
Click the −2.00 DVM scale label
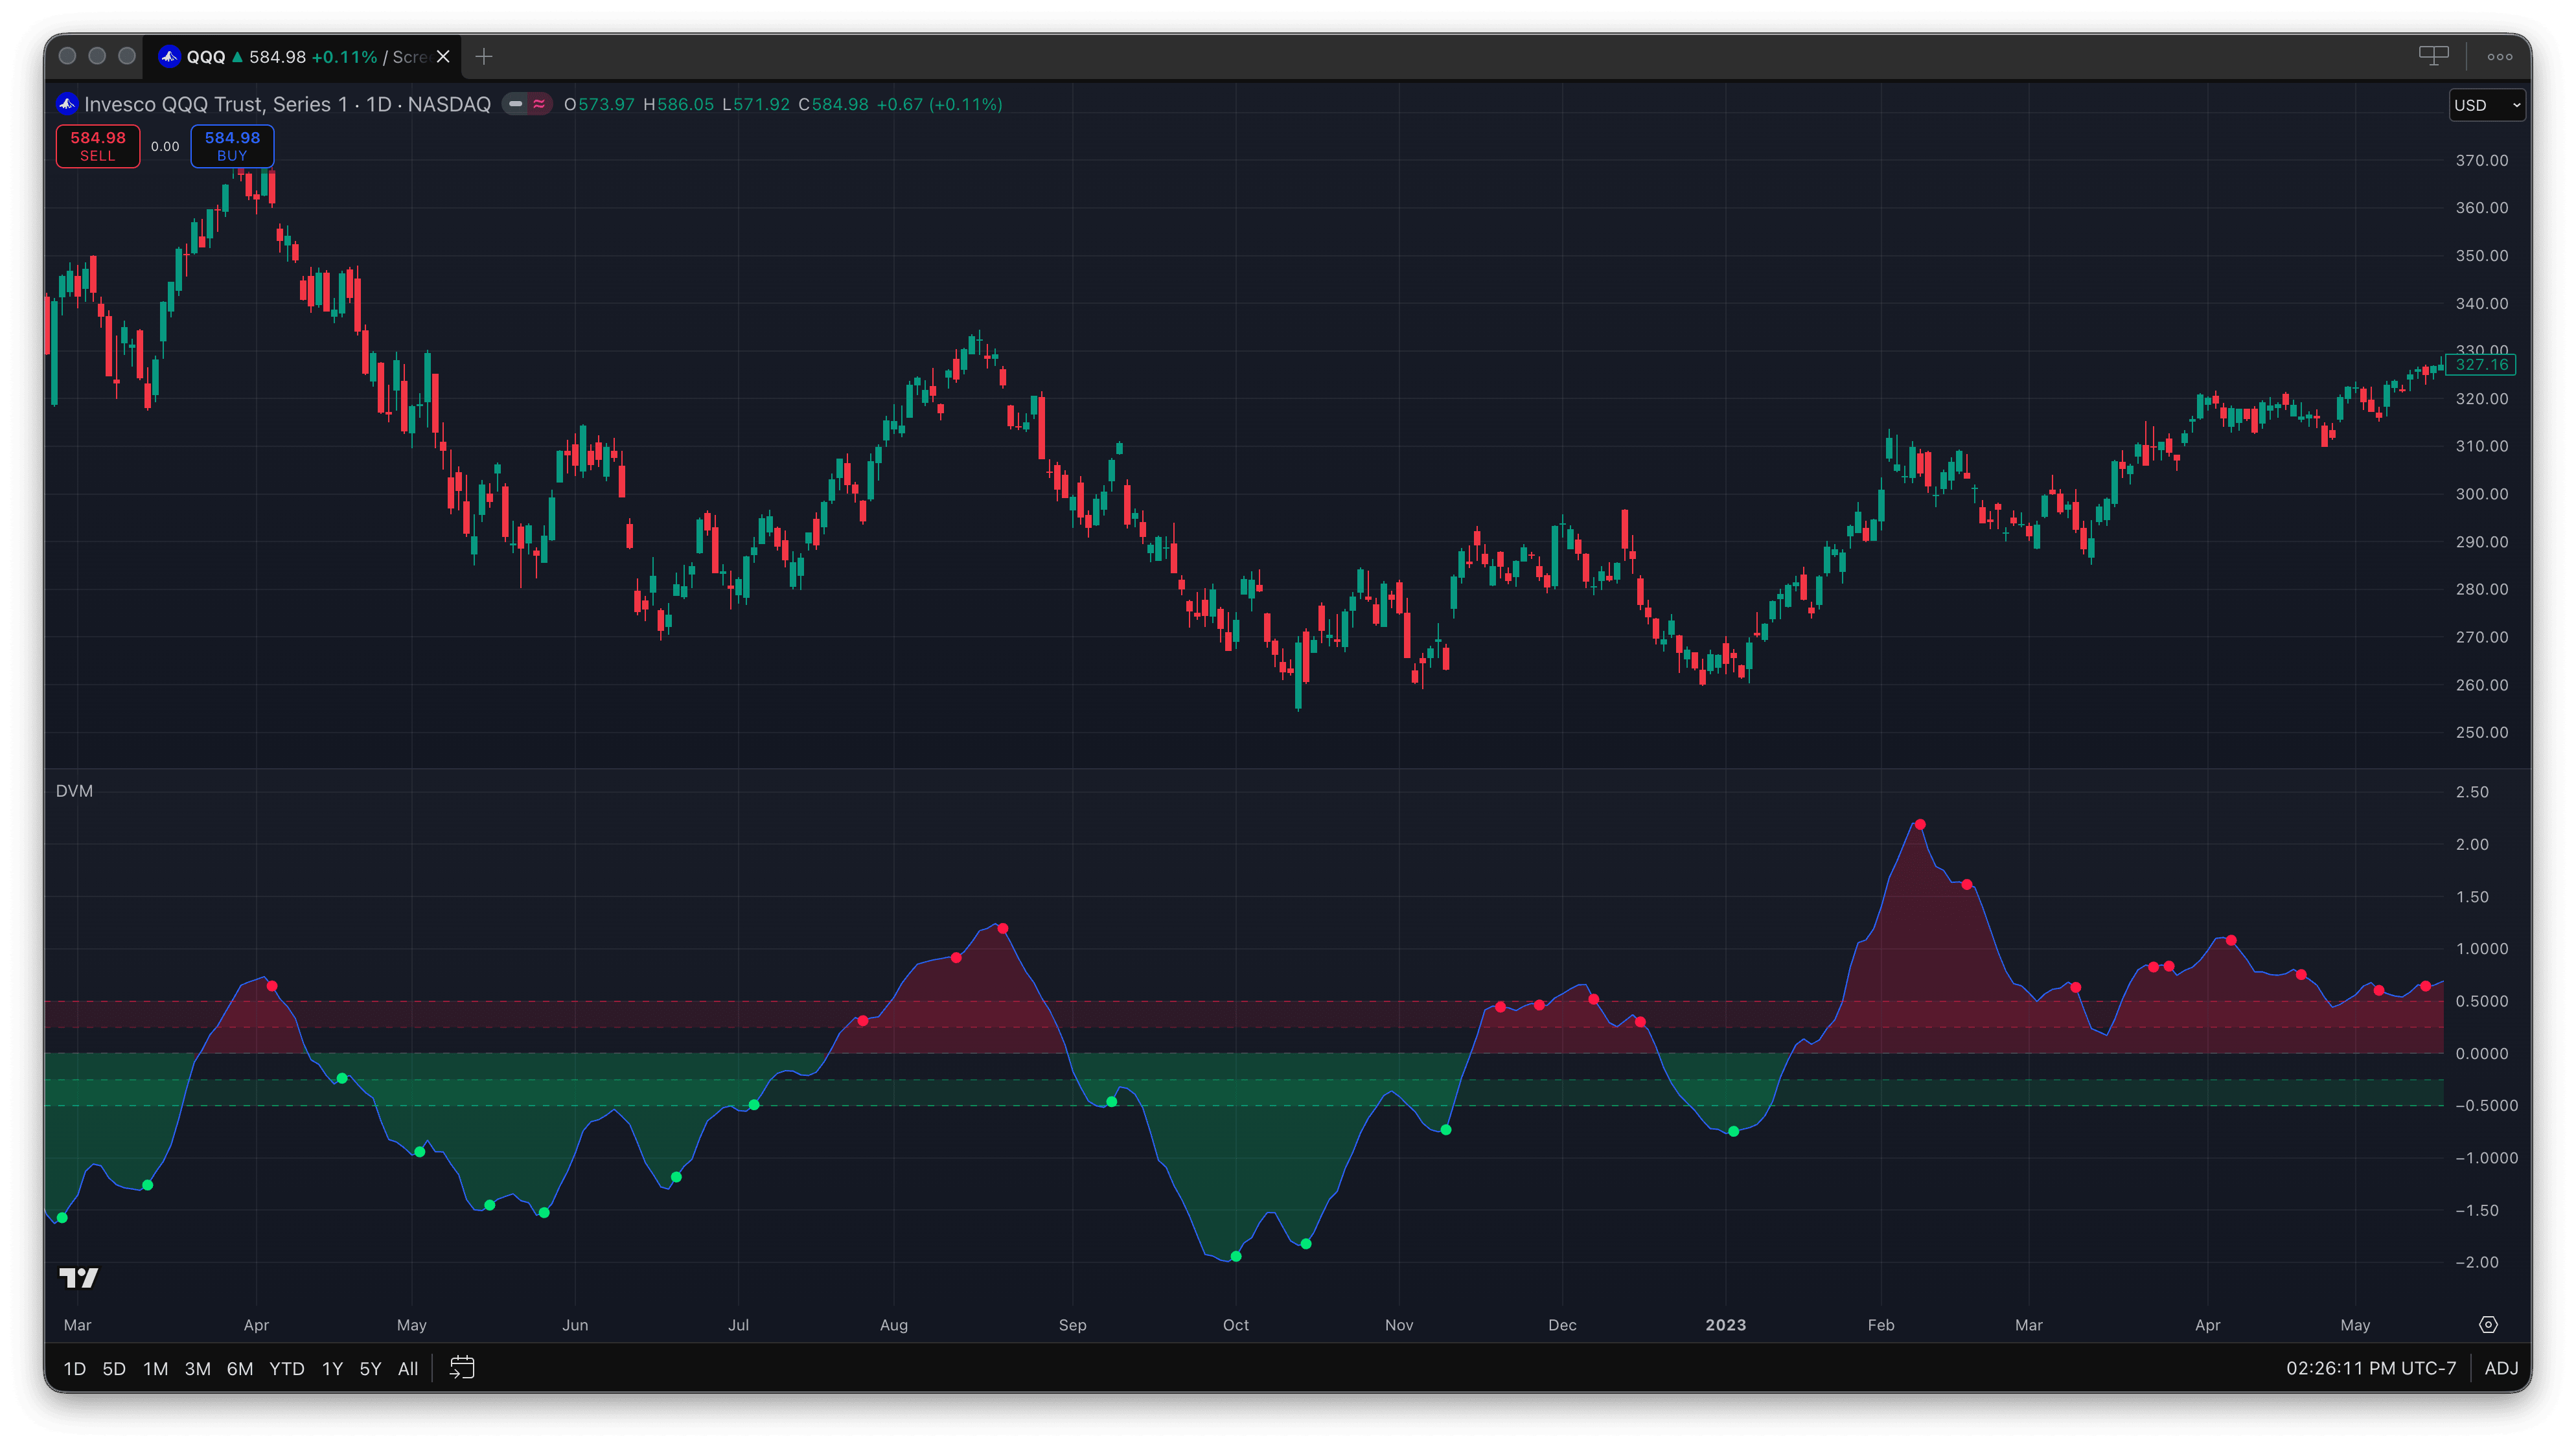pos(2477,1262)
